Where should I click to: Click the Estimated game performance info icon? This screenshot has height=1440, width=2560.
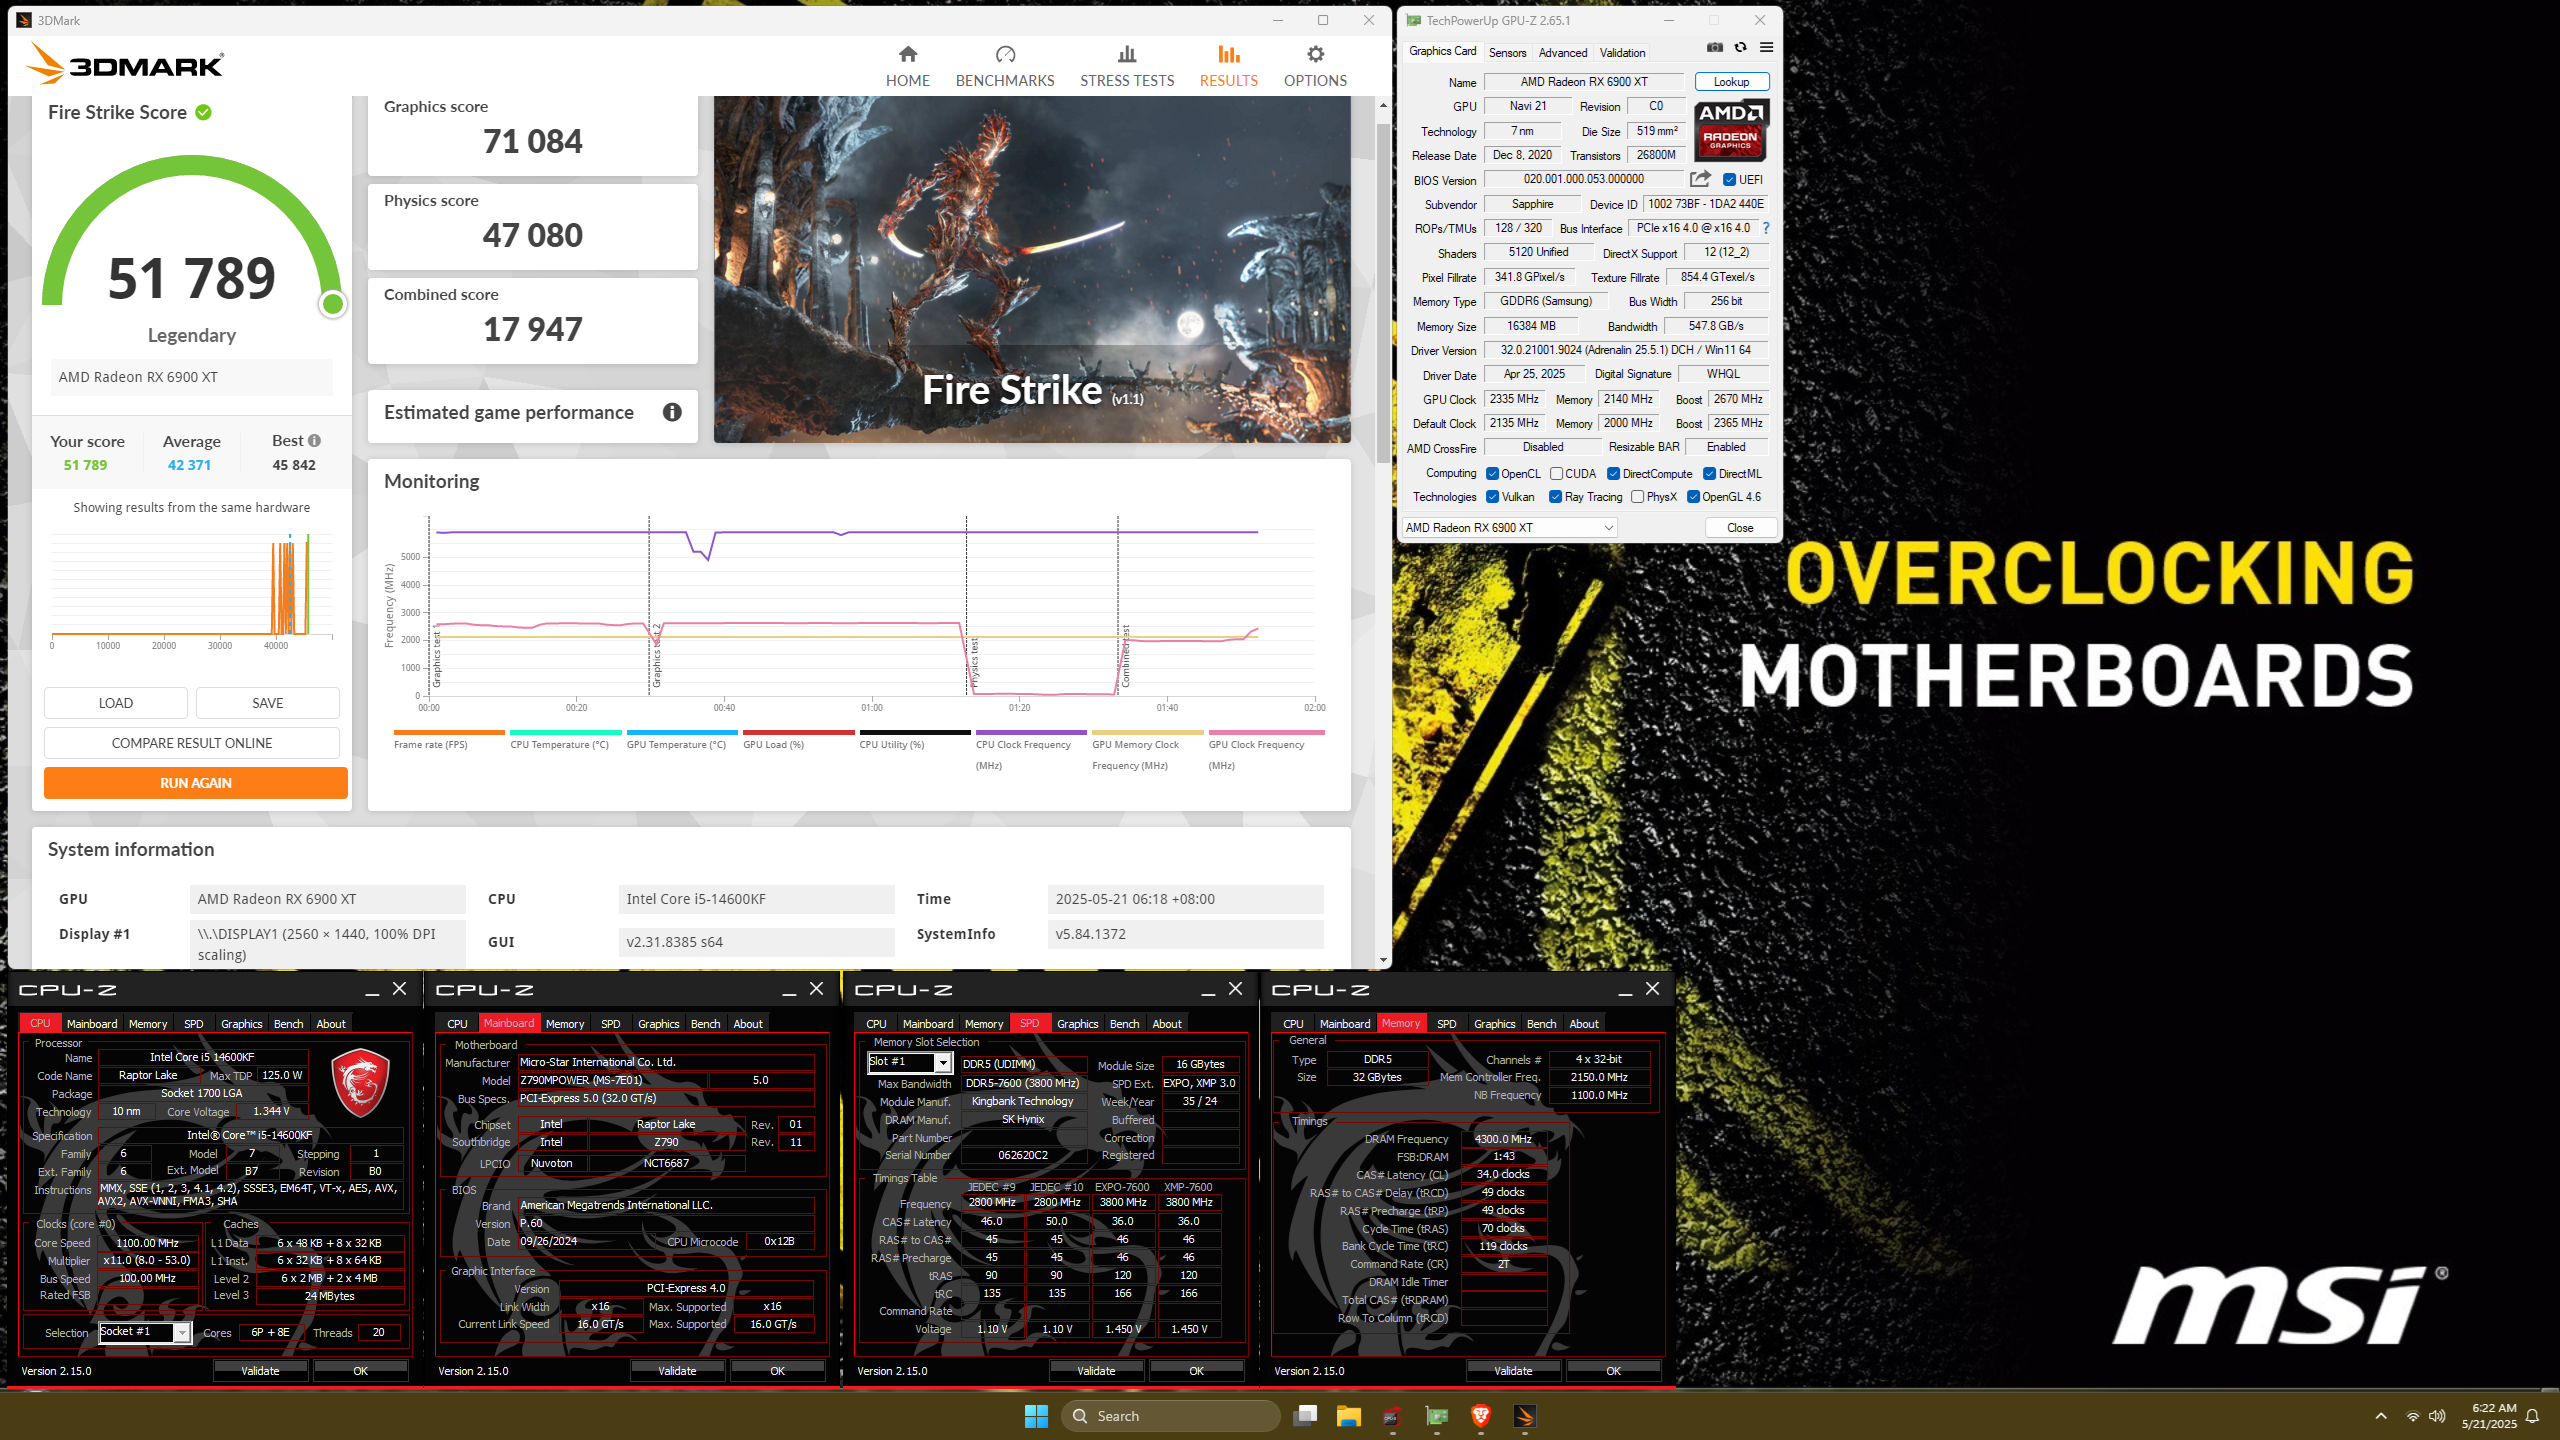pyautogui.click(x=672, y=412)
